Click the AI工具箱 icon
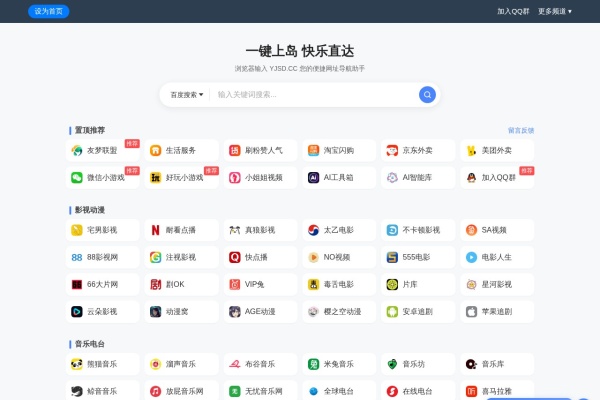600x400 pixels. (313, 178)
